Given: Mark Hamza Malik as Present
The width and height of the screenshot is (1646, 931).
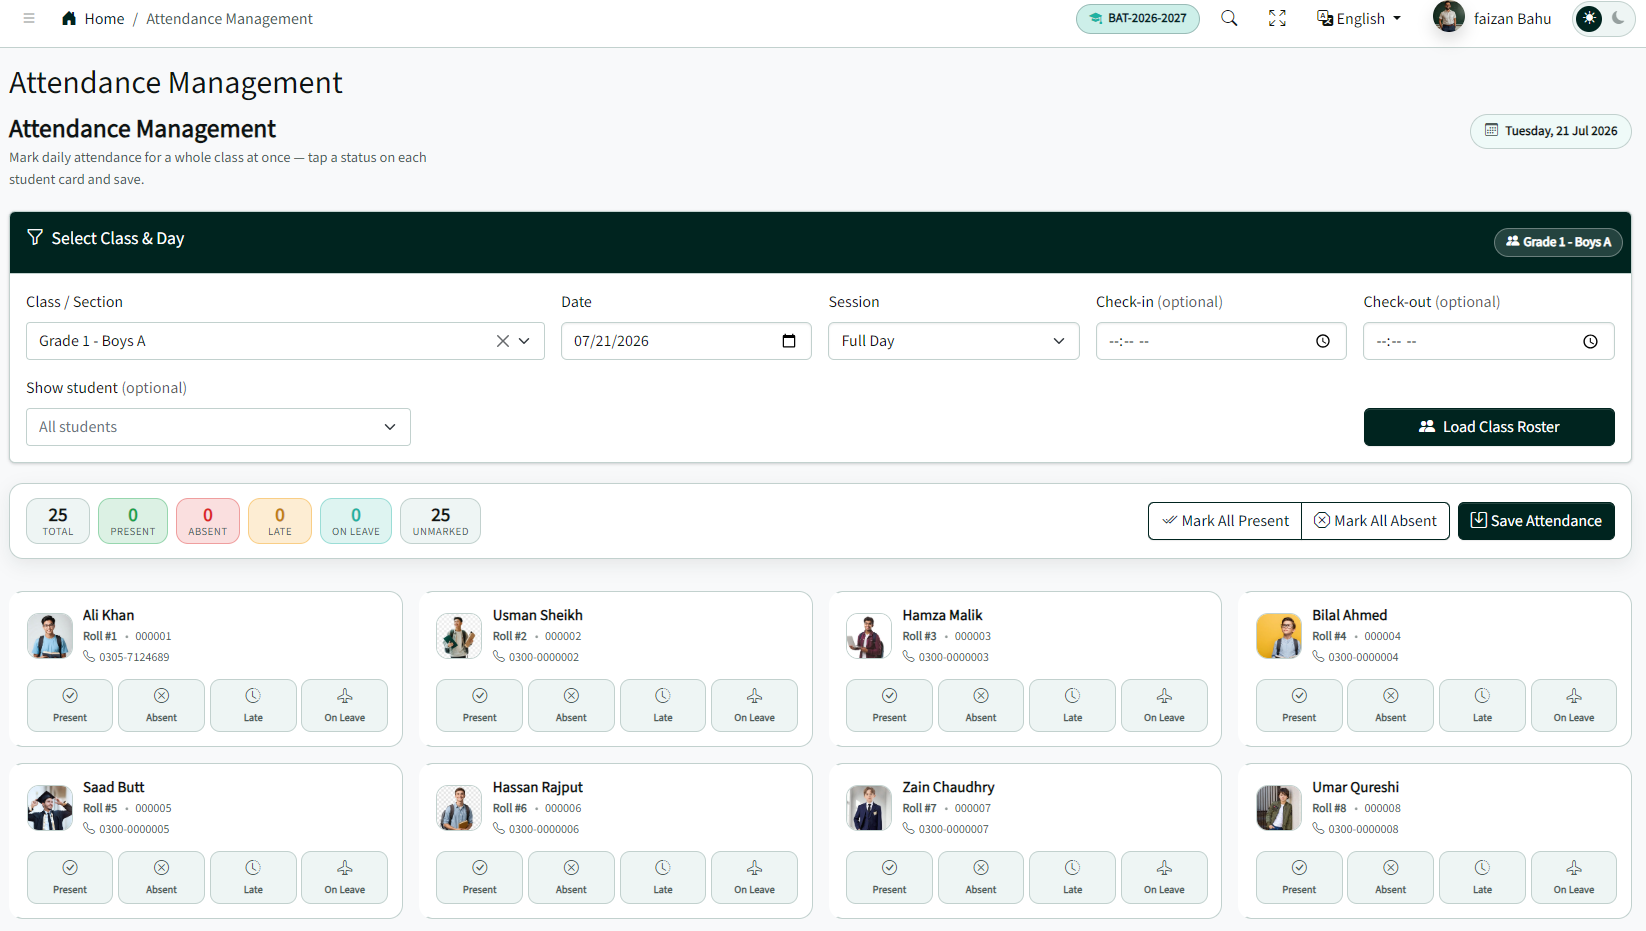Looking at the screenshot, I should tap(889, 705).
